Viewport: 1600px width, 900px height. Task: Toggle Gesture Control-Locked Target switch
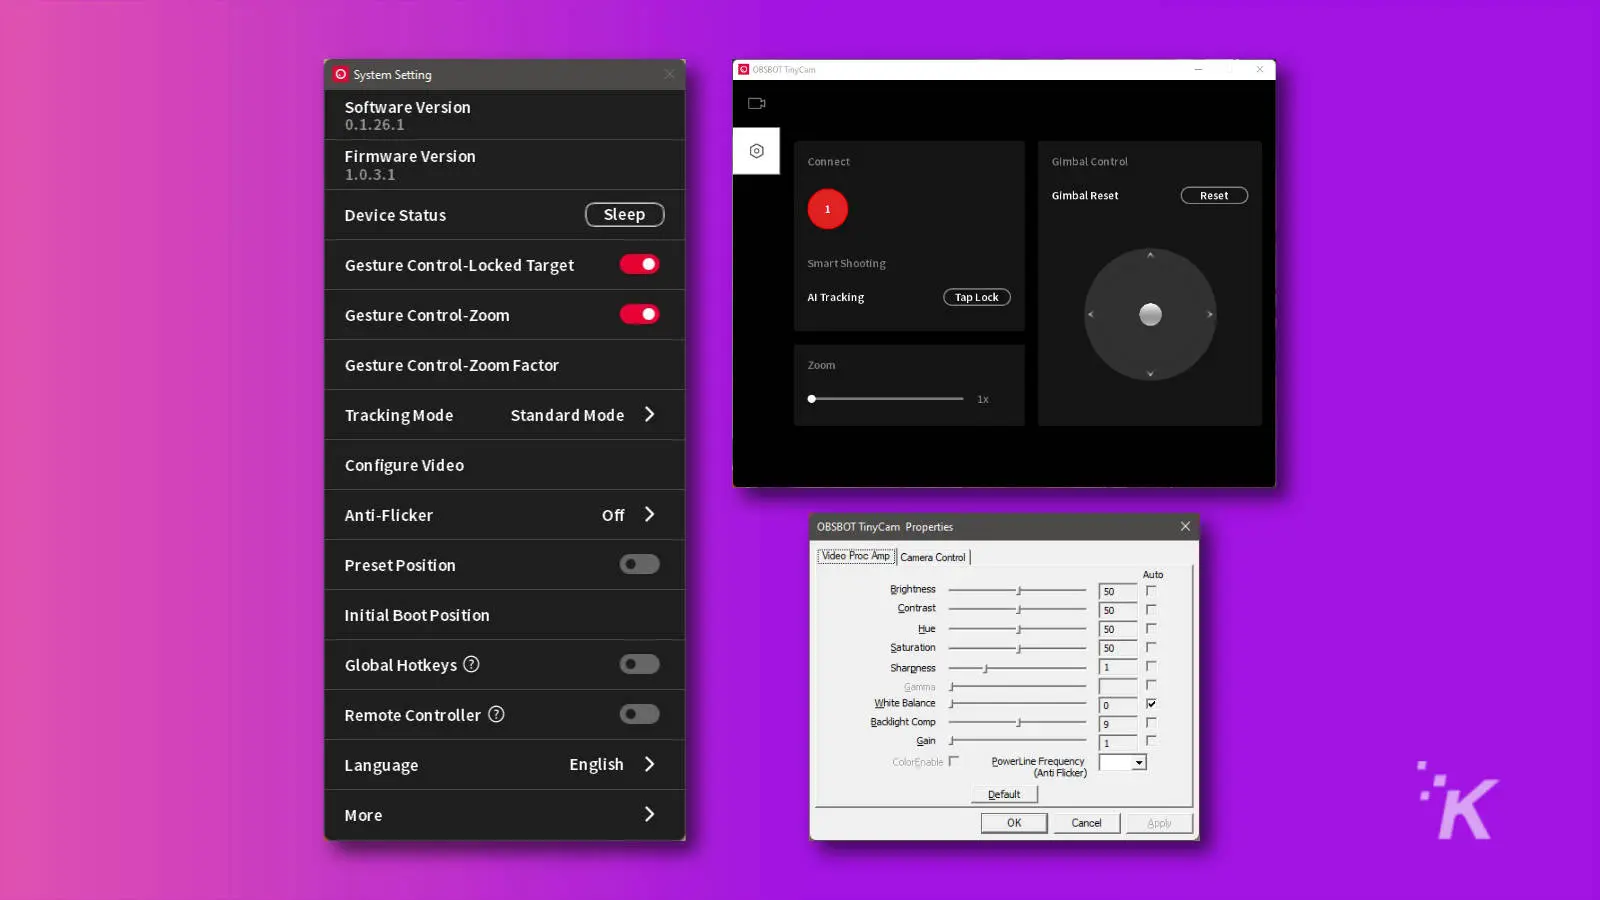click(x=639, y=264)
